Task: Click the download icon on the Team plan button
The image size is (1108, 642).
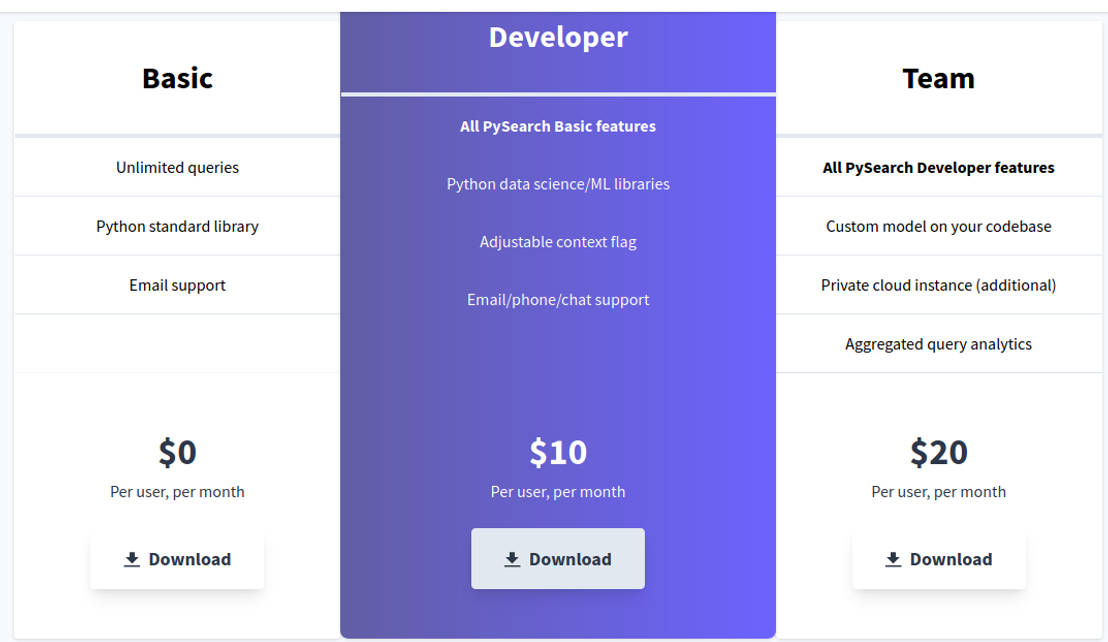Action: click(892, 559)
